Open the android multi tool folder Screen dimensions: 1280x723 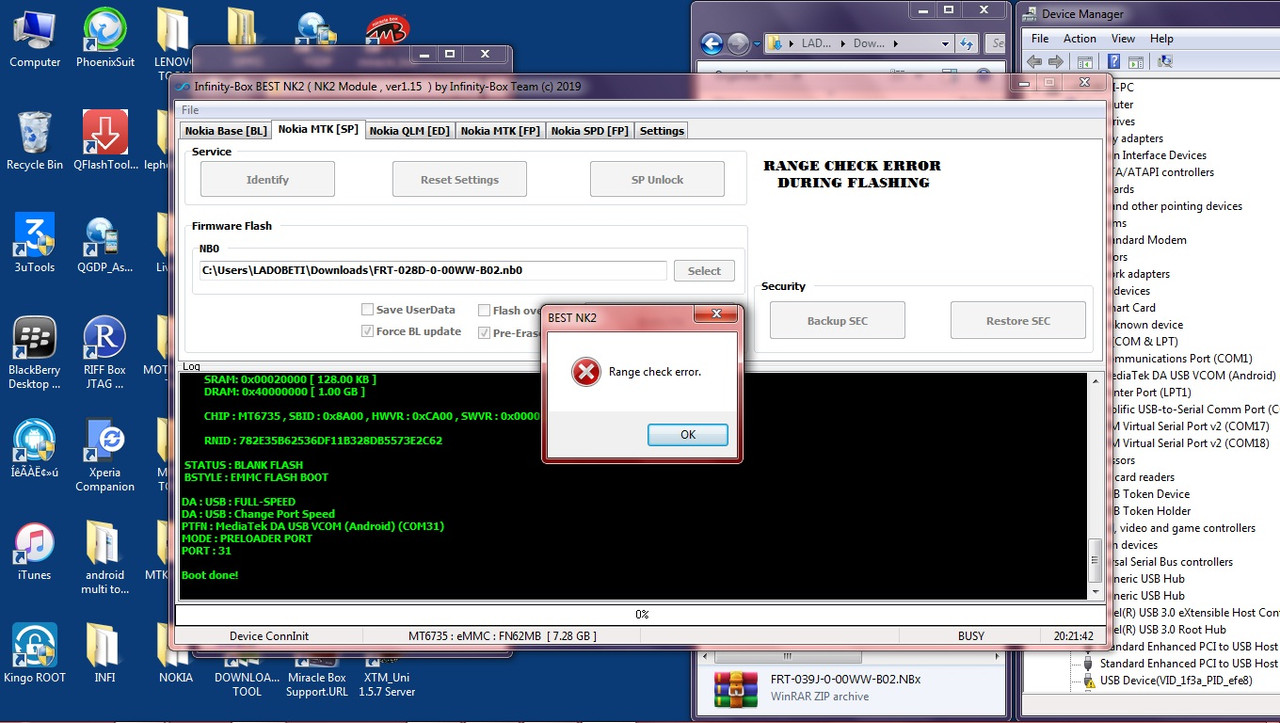pos(105,558)
